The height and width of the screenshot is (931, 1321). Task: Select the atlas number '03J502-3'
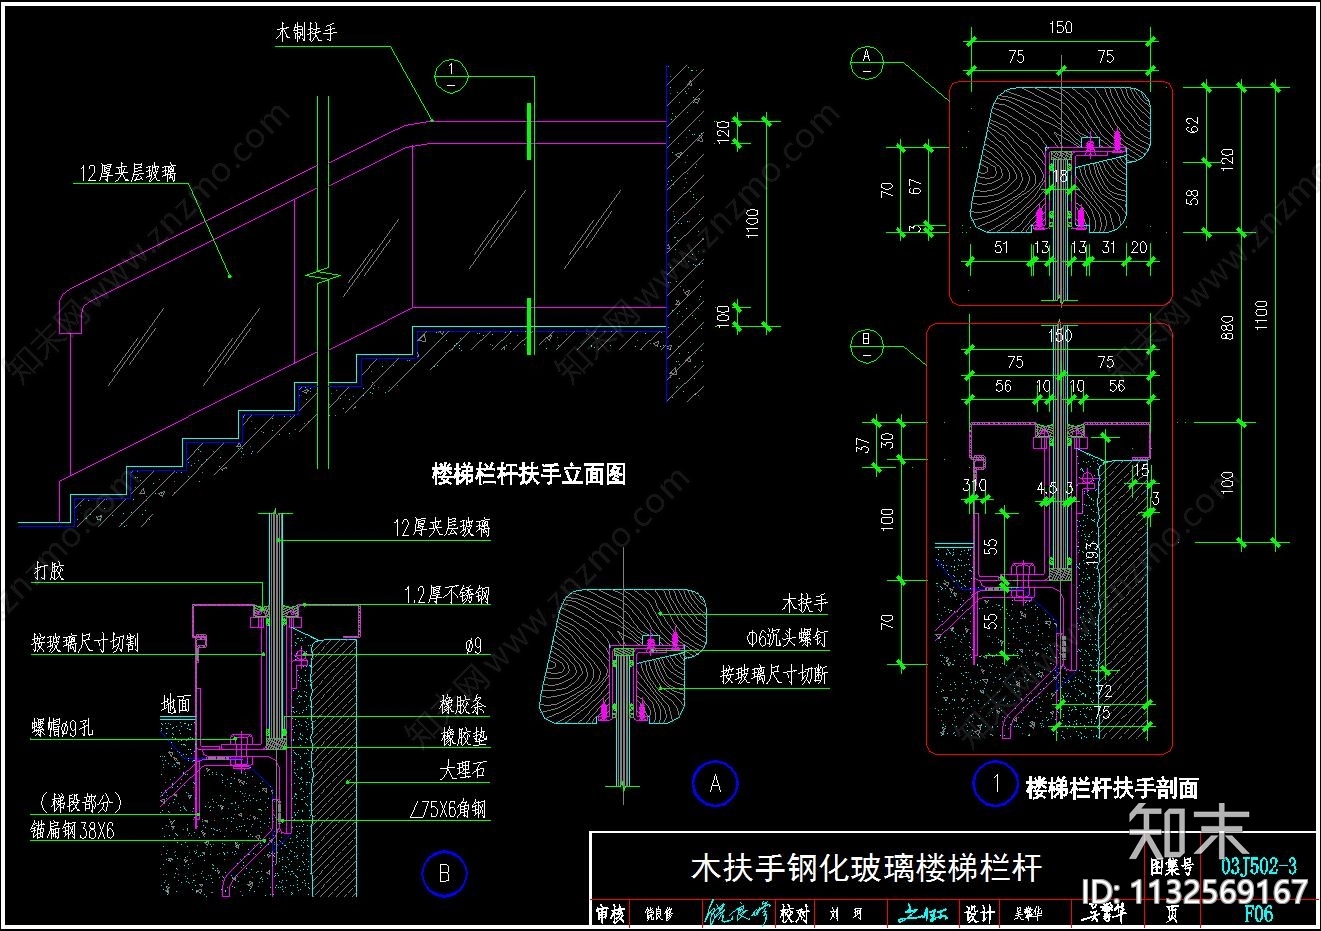click(1258, 865)
